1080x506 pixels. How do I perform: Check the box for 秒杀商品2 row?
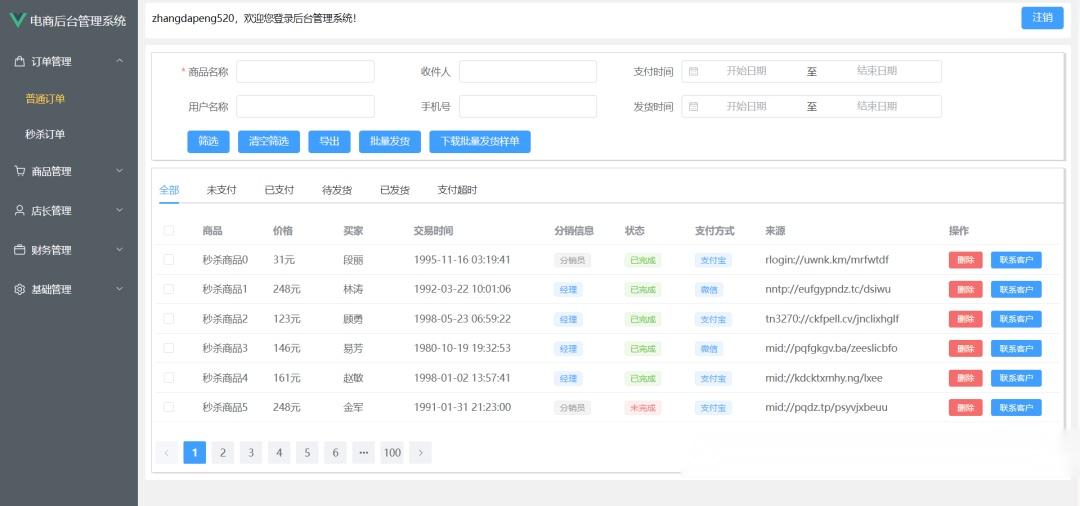coord(169,319)
